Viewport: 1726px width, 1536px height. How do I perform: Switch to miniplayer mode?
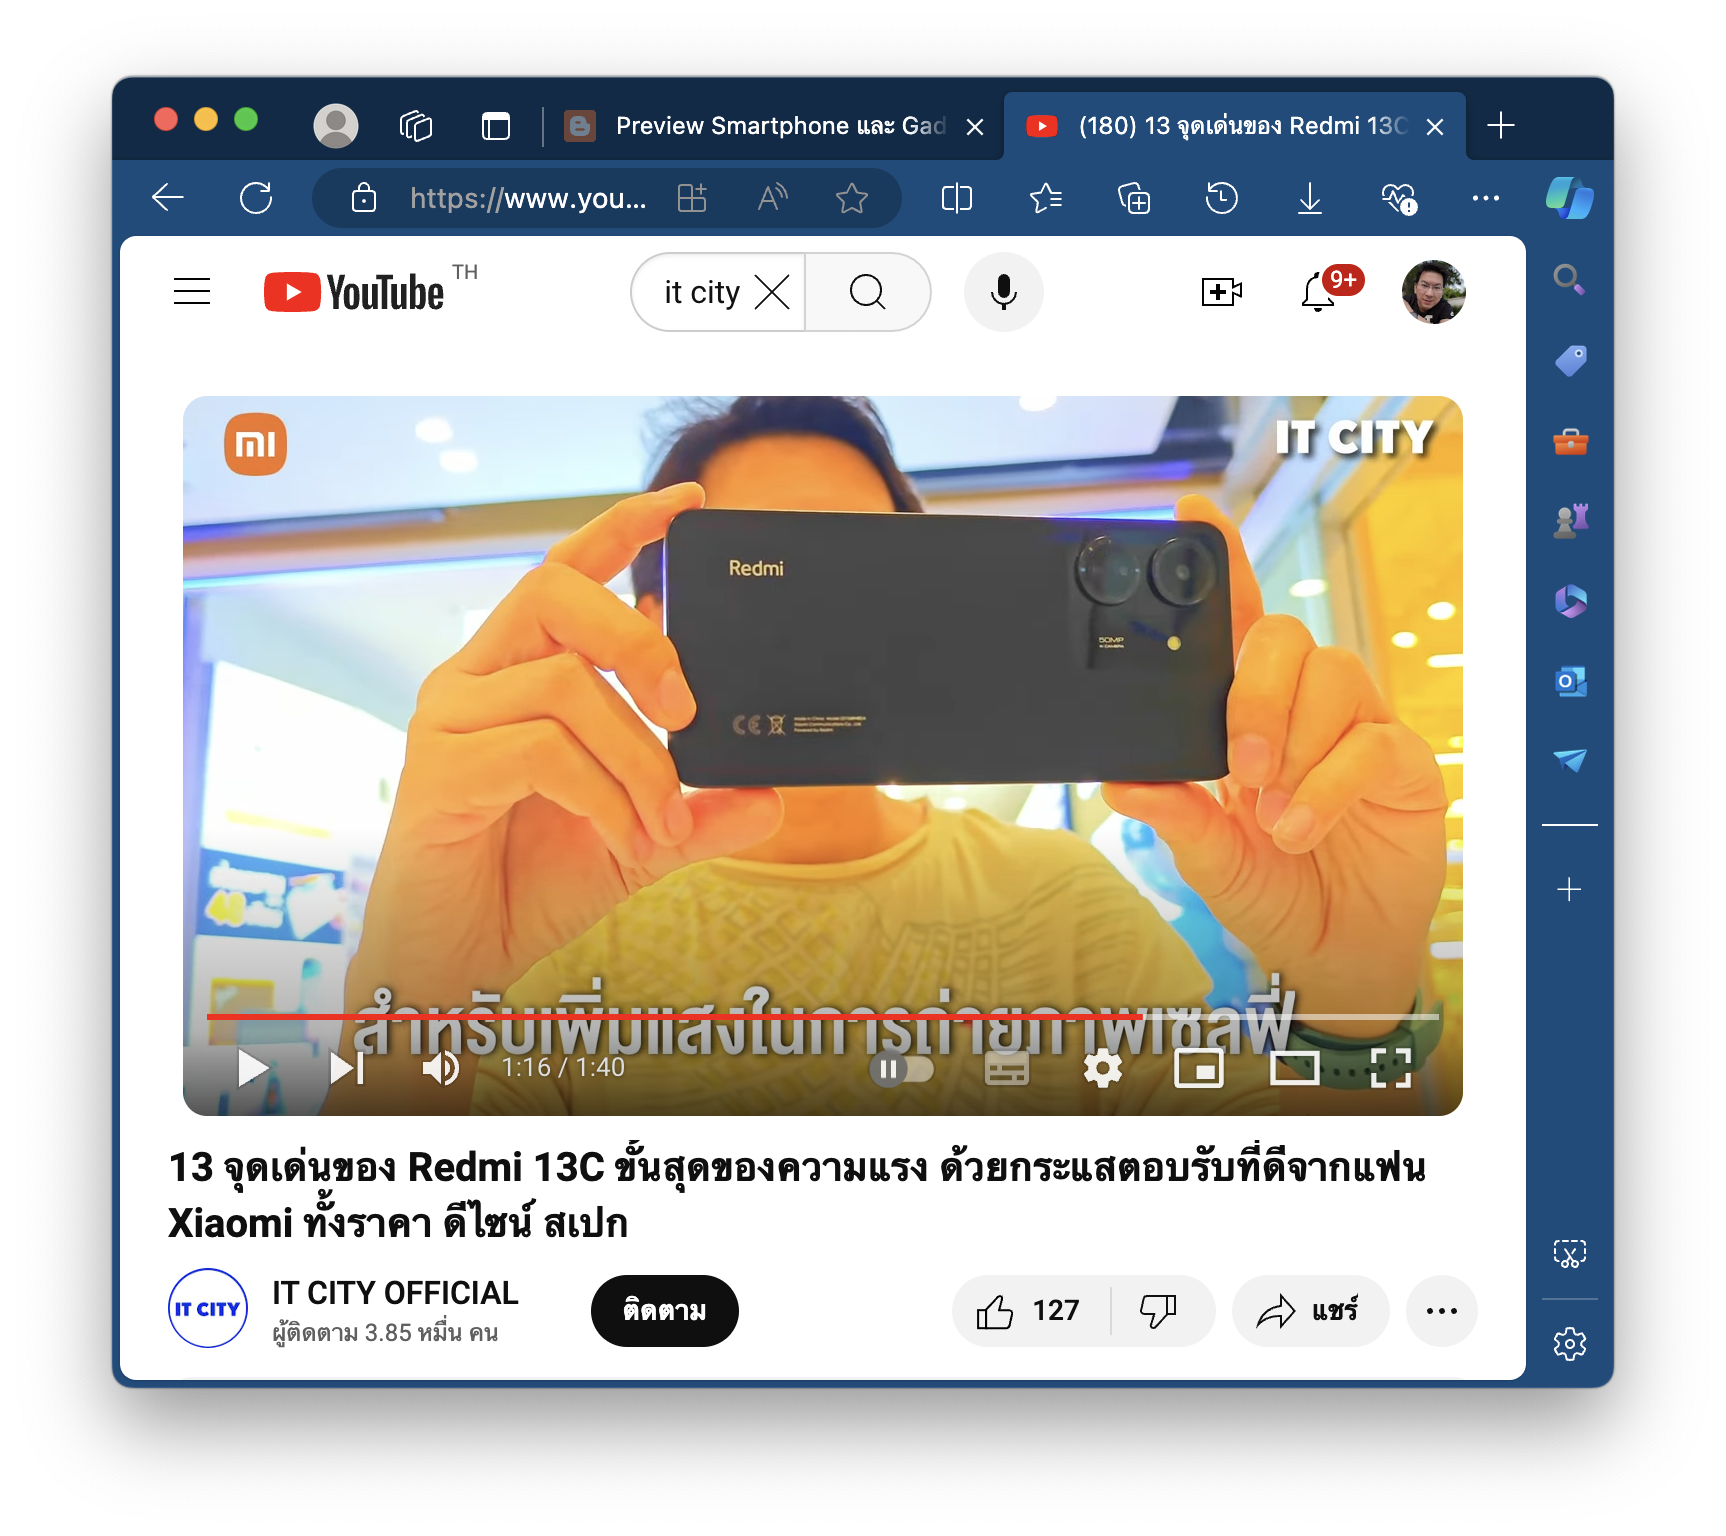click(1198, 1069)
